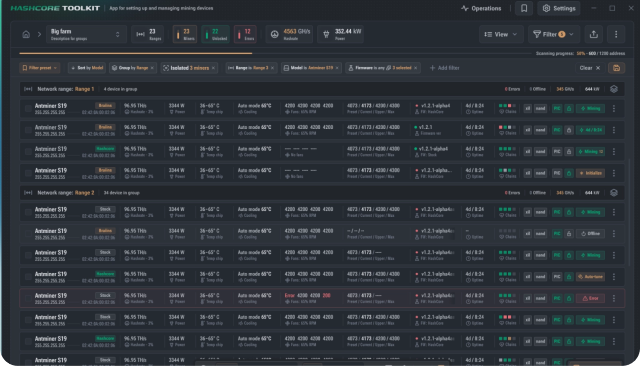Open the View dropdown

click(x=501, y=34)
